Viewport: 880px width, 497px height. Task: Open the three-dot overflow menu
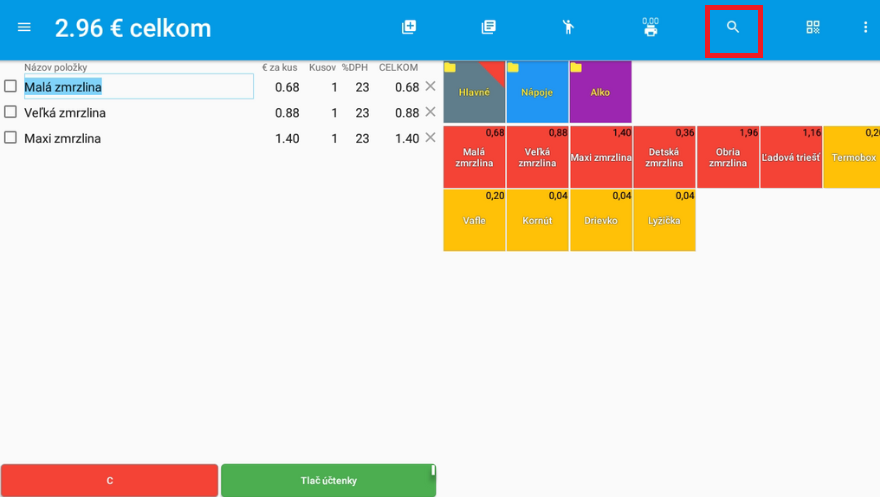tap(865, 28)
